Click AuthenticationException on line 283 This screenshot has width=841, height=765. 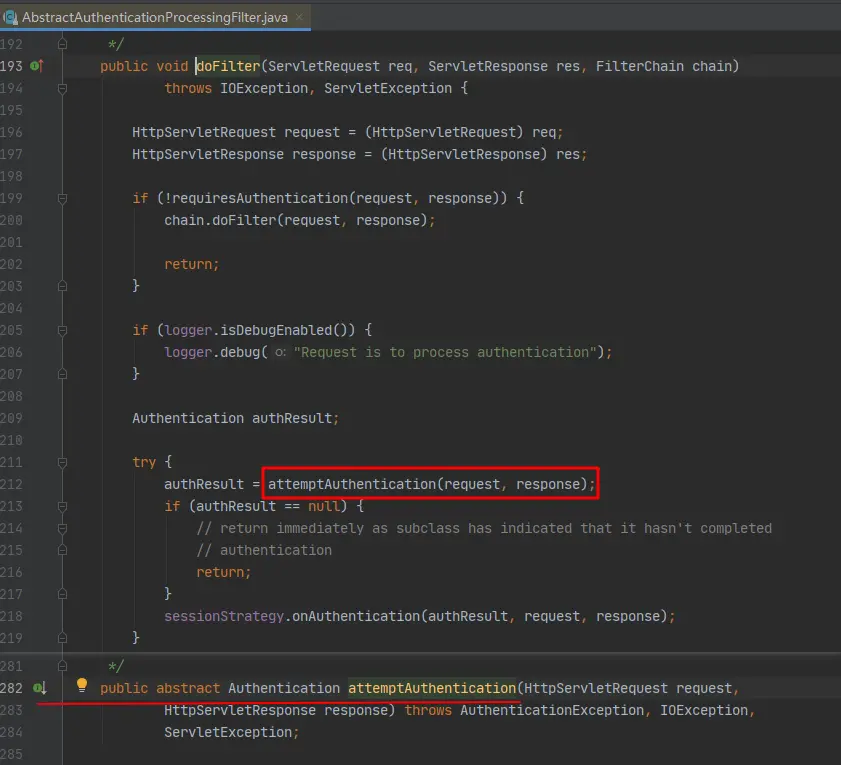552,710
